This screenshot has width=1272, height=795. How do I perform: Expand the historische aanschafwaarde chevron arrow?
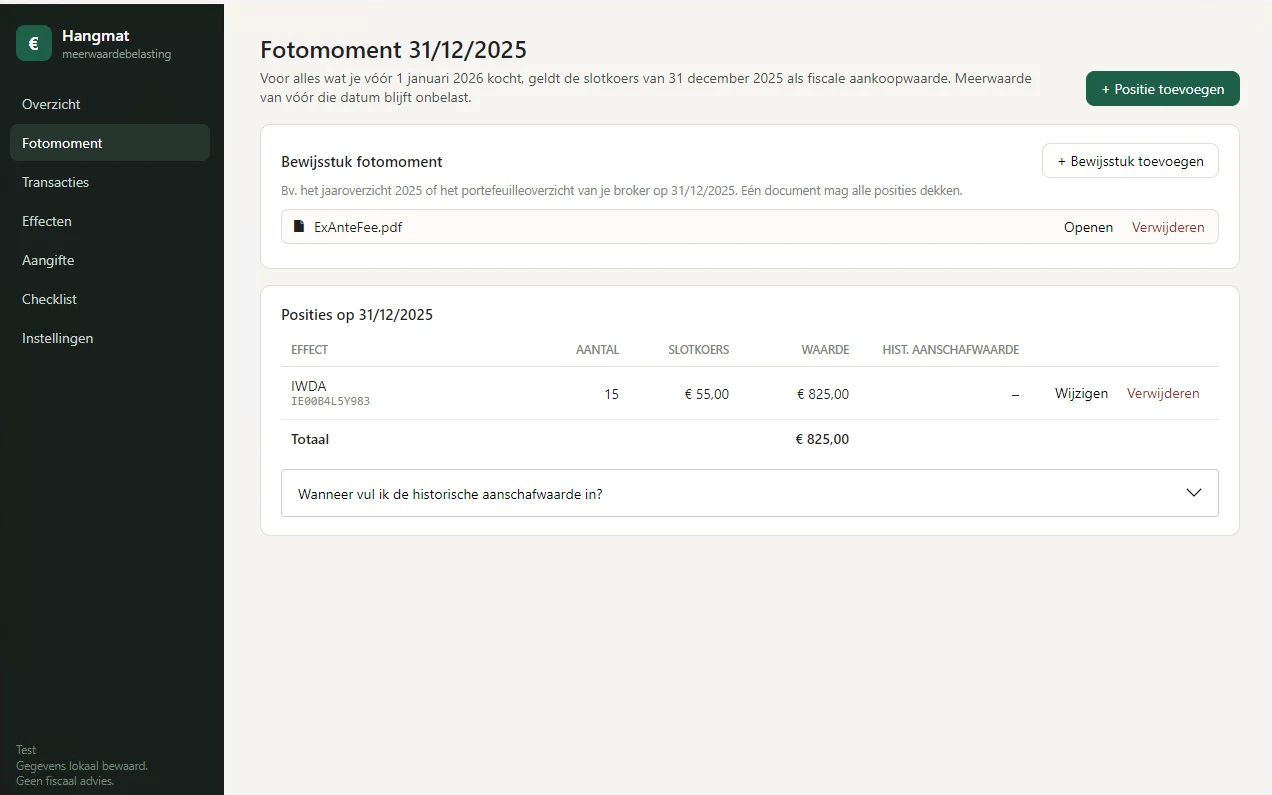[1193, 493]
